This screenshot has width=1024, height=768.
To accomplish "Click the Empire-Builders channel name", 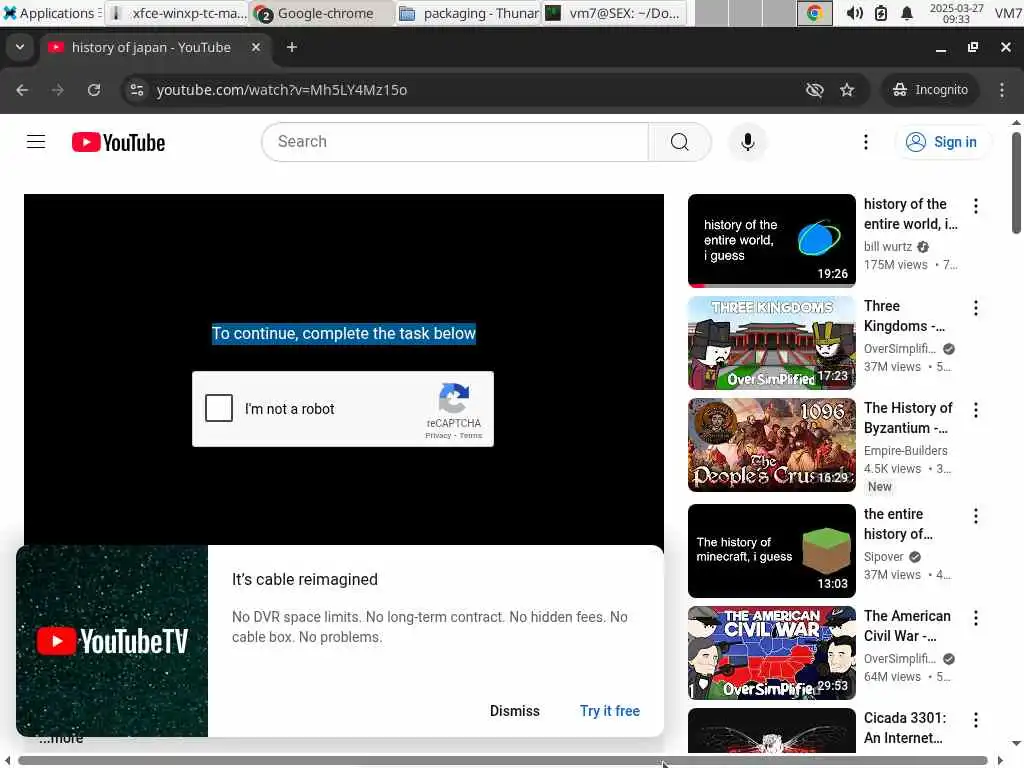I will tap(905, 451).
